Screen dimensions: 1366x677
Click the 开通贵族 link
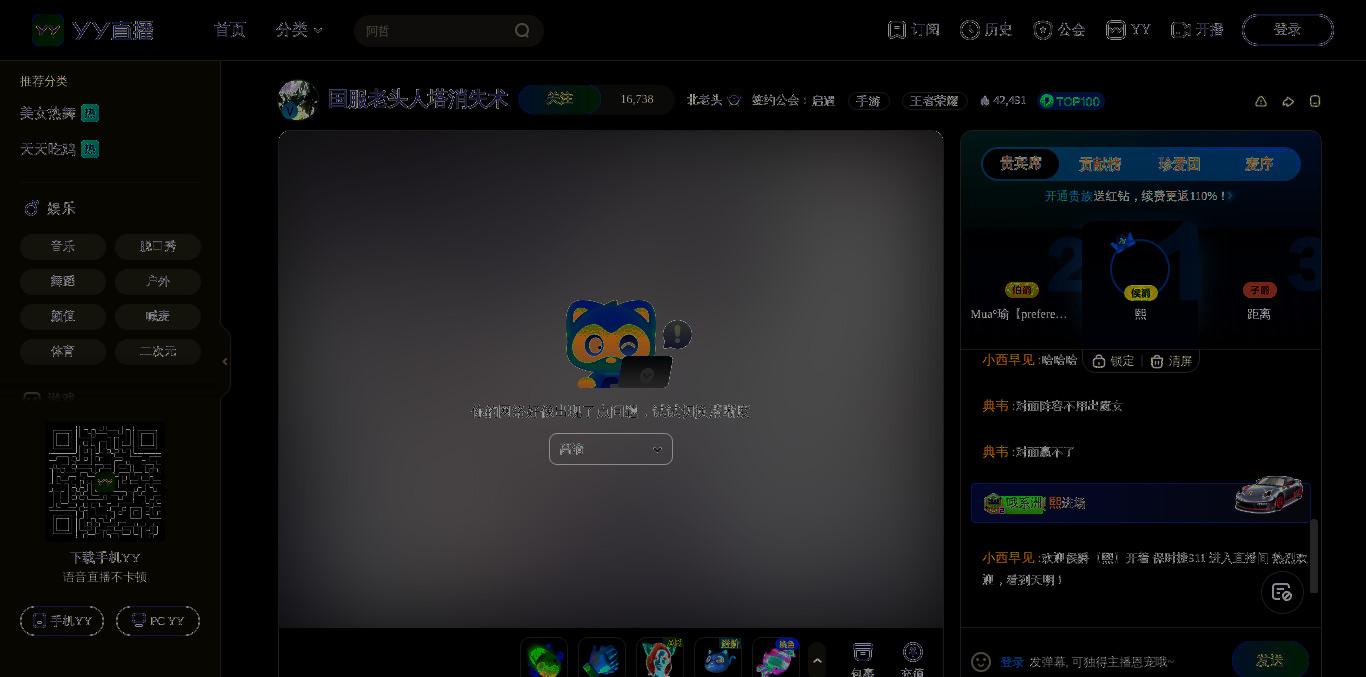coord(1068,196)
